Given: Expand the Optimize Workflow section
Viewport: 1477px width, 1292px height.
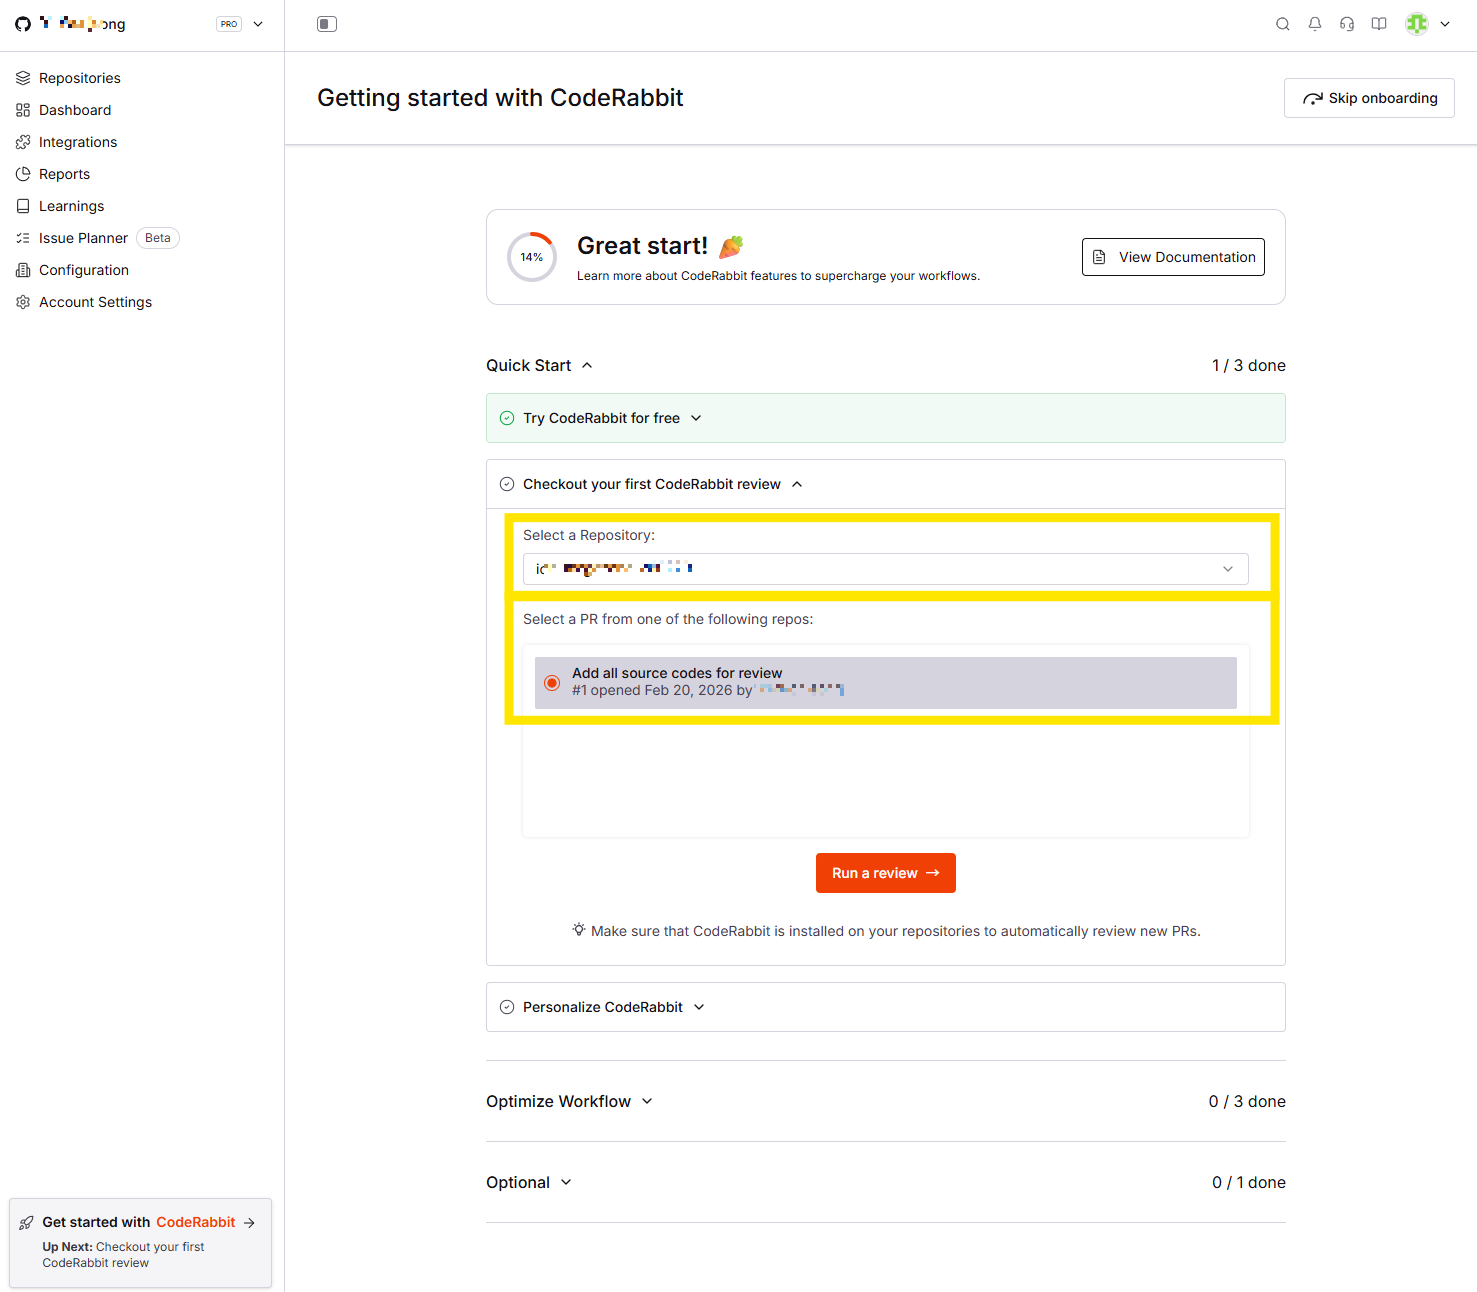Looking at the screenshot, I should [647, 1101].
